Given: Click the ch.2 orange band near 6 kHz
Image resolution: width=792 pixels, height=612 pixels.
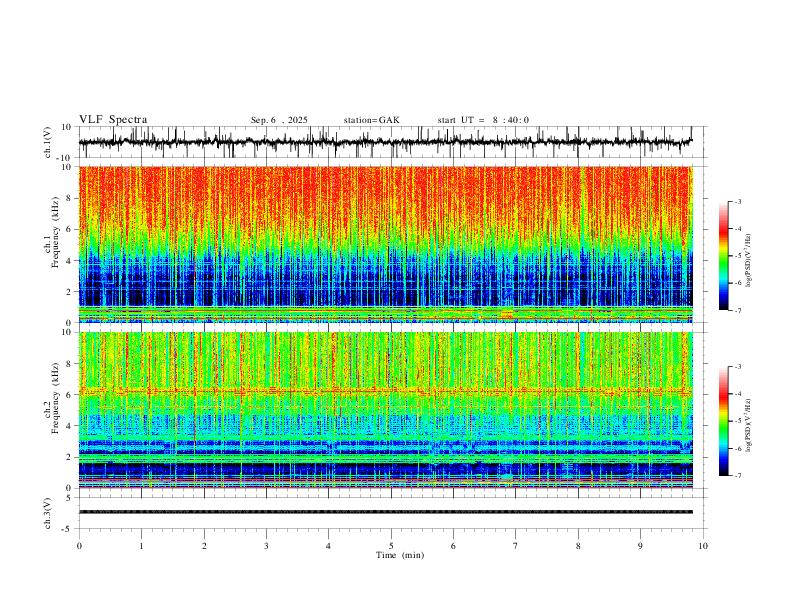Looking at the screenshot, I should point(386,391).
